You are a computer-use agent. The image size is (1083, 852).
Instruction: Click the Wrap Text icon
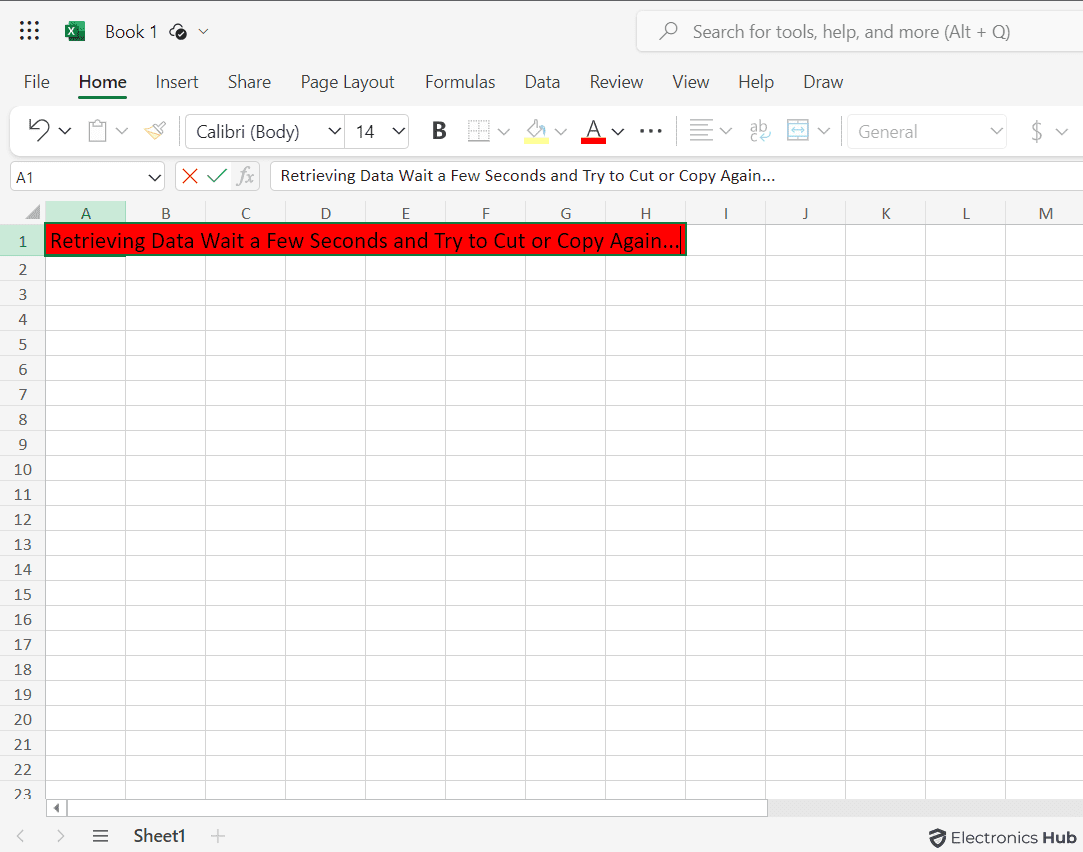click(760, 130)
